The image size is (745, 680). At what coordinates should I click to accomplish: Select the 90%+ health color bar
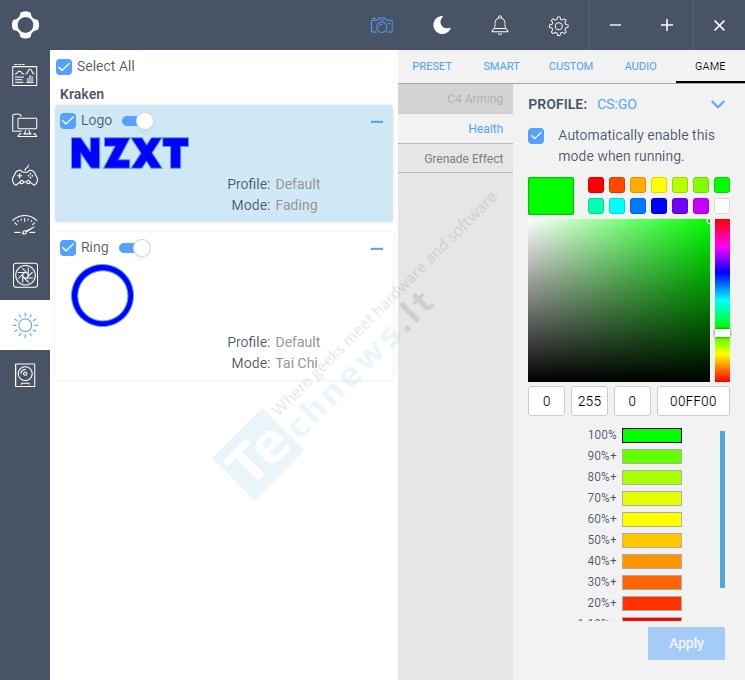pos(652,456)
